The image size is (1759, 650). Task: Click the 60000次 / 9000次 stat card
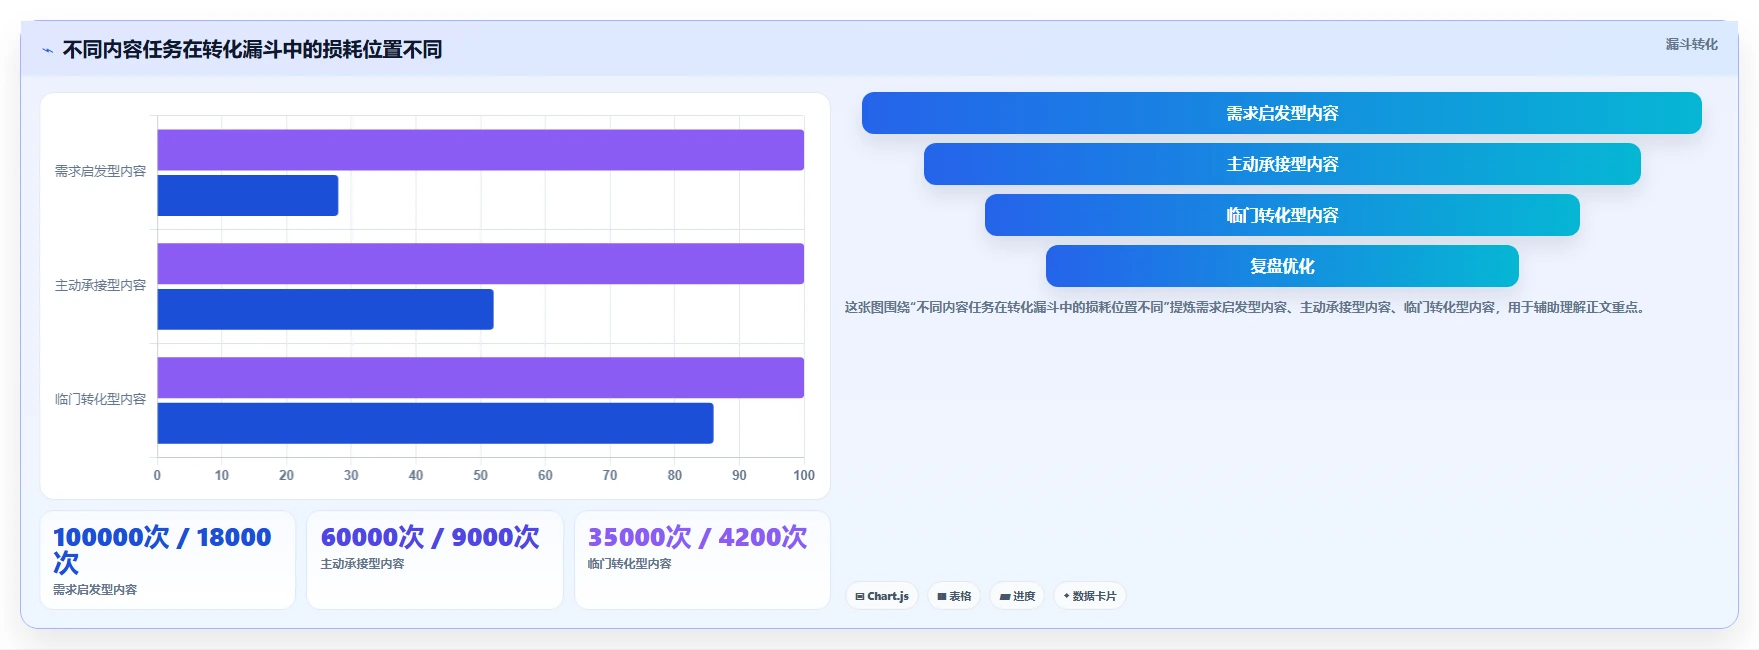435,560
